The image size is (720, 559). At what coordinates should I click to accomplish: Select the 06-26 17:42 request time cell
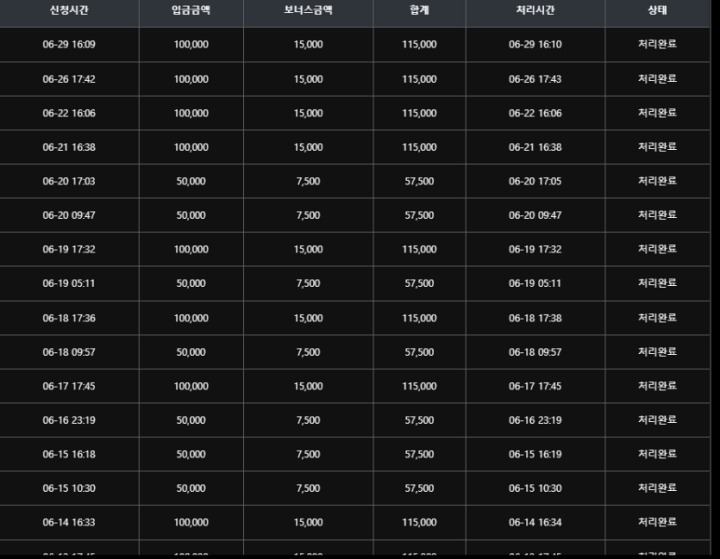69,79
